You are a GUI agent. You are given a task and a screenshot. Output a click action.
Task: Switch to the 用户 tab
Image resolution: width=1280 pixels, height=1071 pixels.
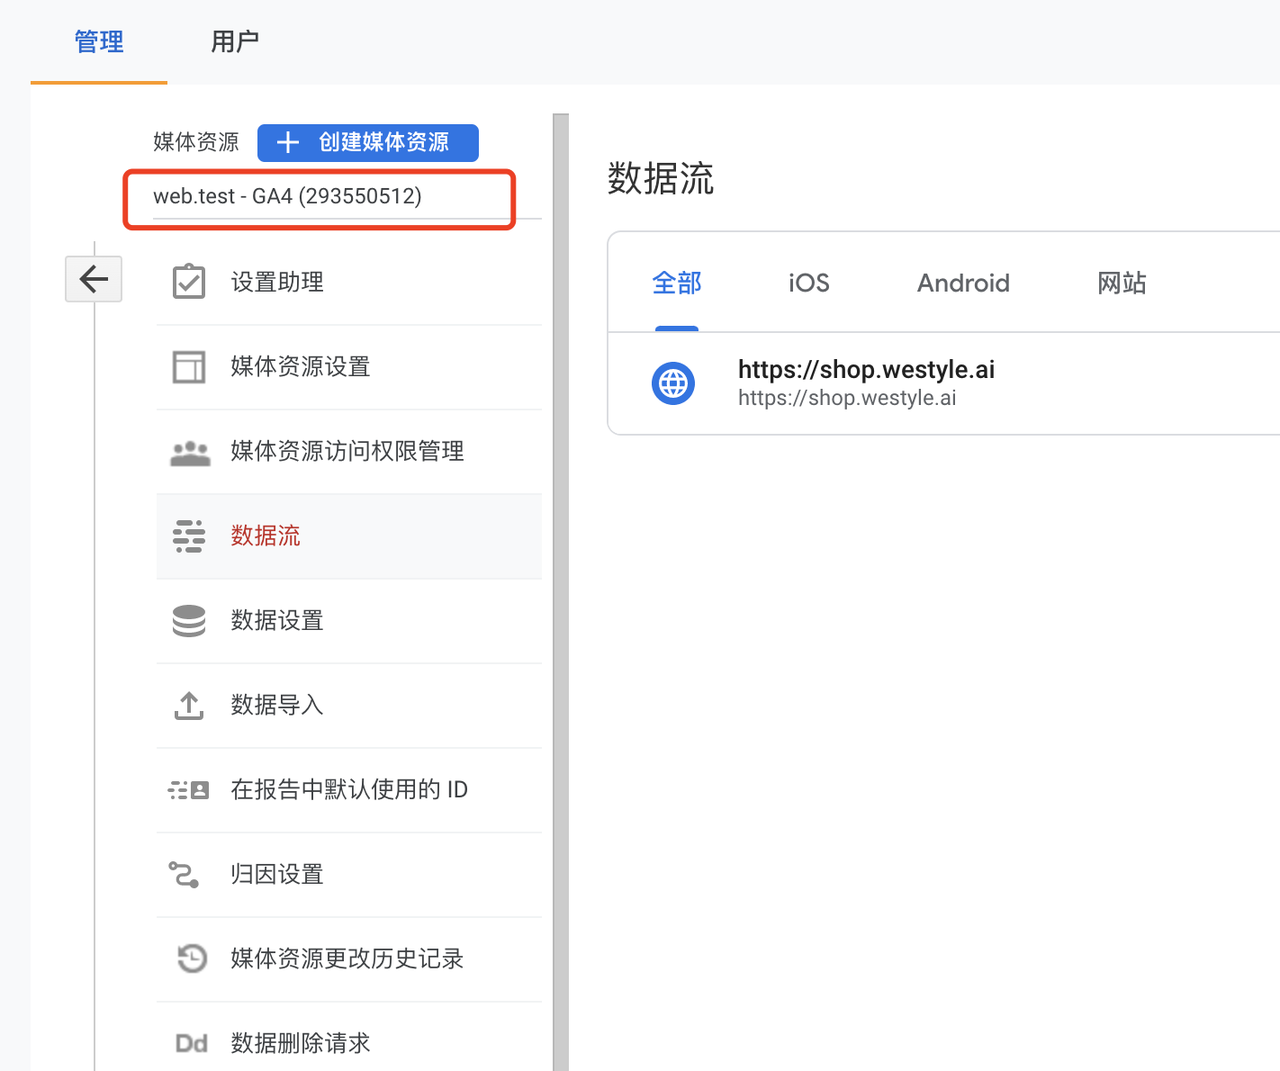[235, 42]
